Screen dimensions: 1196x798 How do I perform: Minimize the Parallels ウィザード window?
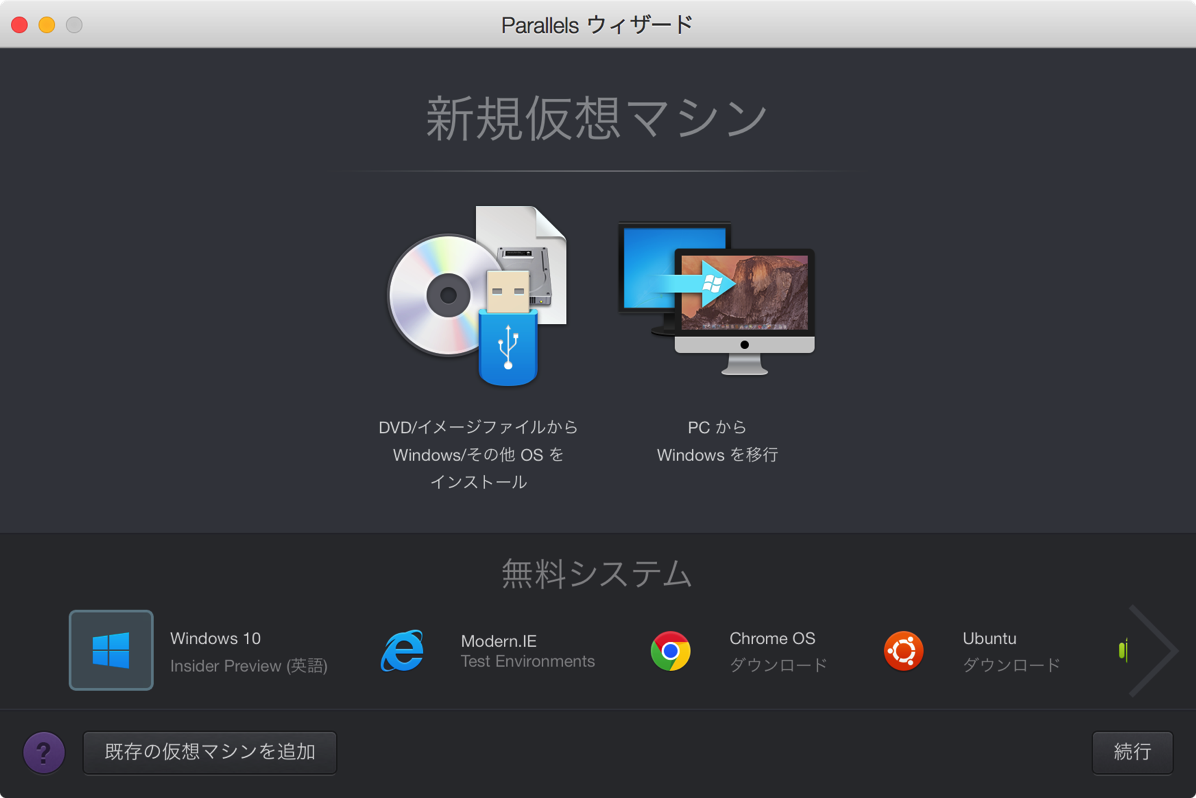[x=44, y=24]
